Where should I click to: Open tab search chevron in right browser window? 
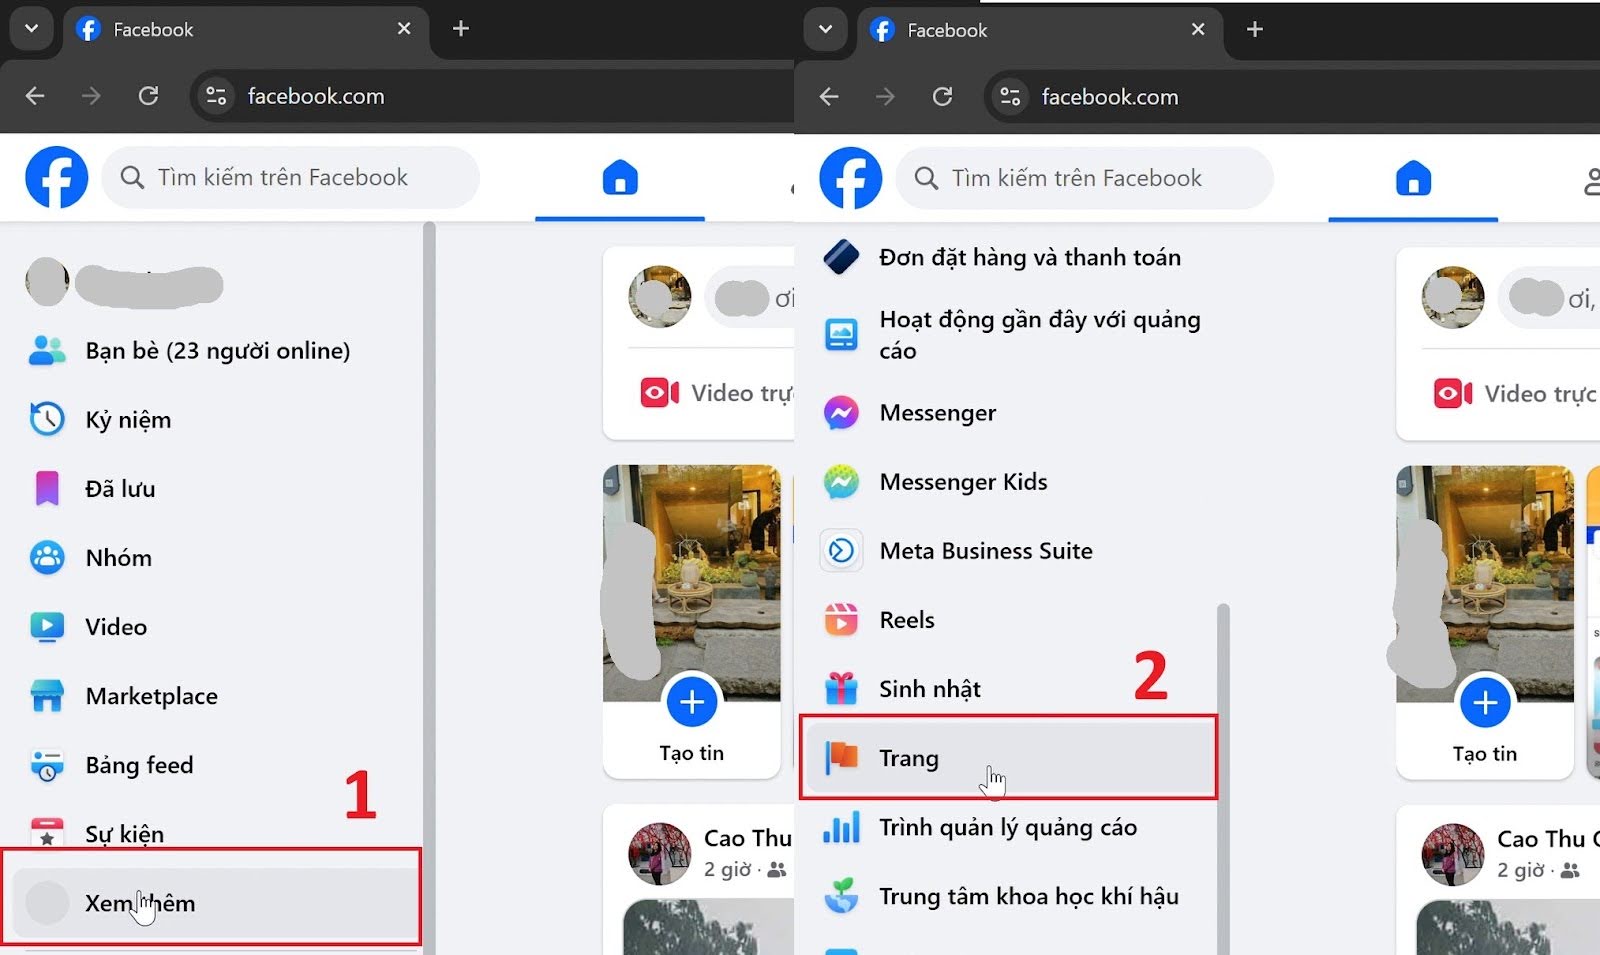tap(825, 29)
